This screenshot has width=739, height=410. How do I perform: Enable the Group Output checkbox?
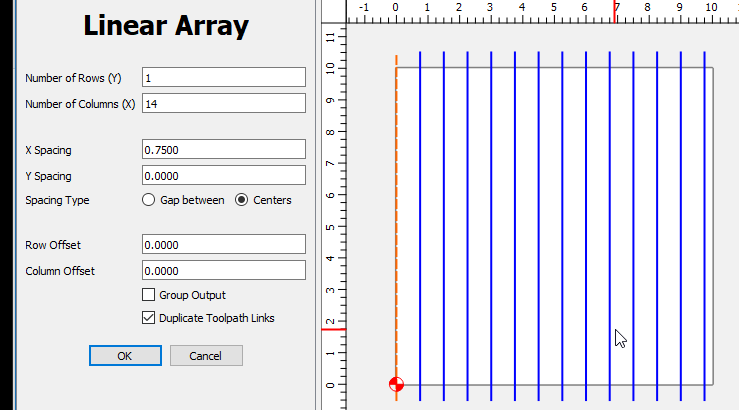pyautogui.click(x=148, y=295)
